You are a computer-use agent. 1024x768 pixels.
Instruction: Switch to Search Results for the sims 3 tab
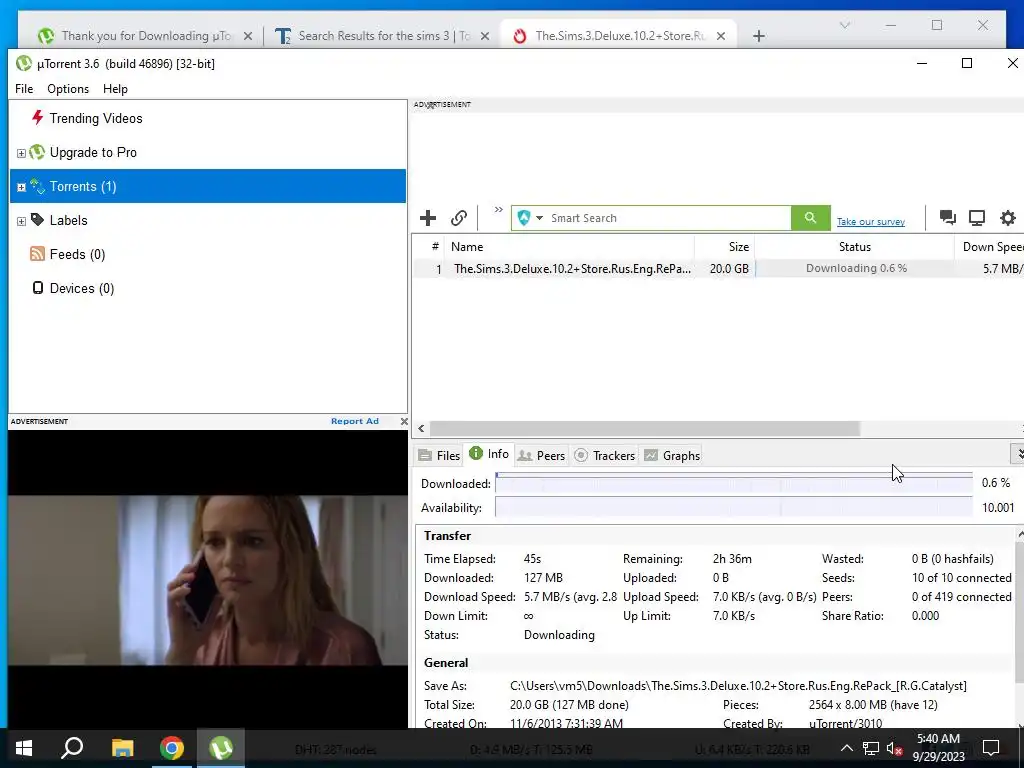point(382,36)
